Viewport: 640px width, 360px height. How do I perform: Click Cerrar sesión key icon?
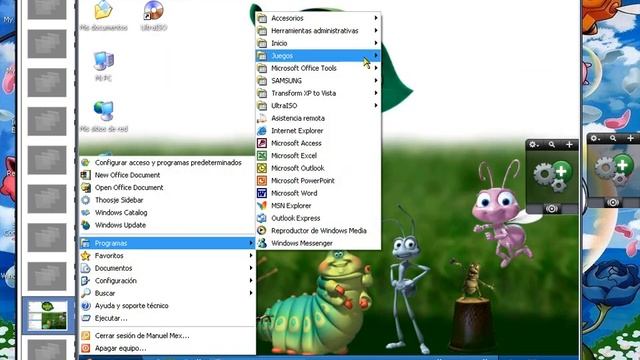pos(86,336)
